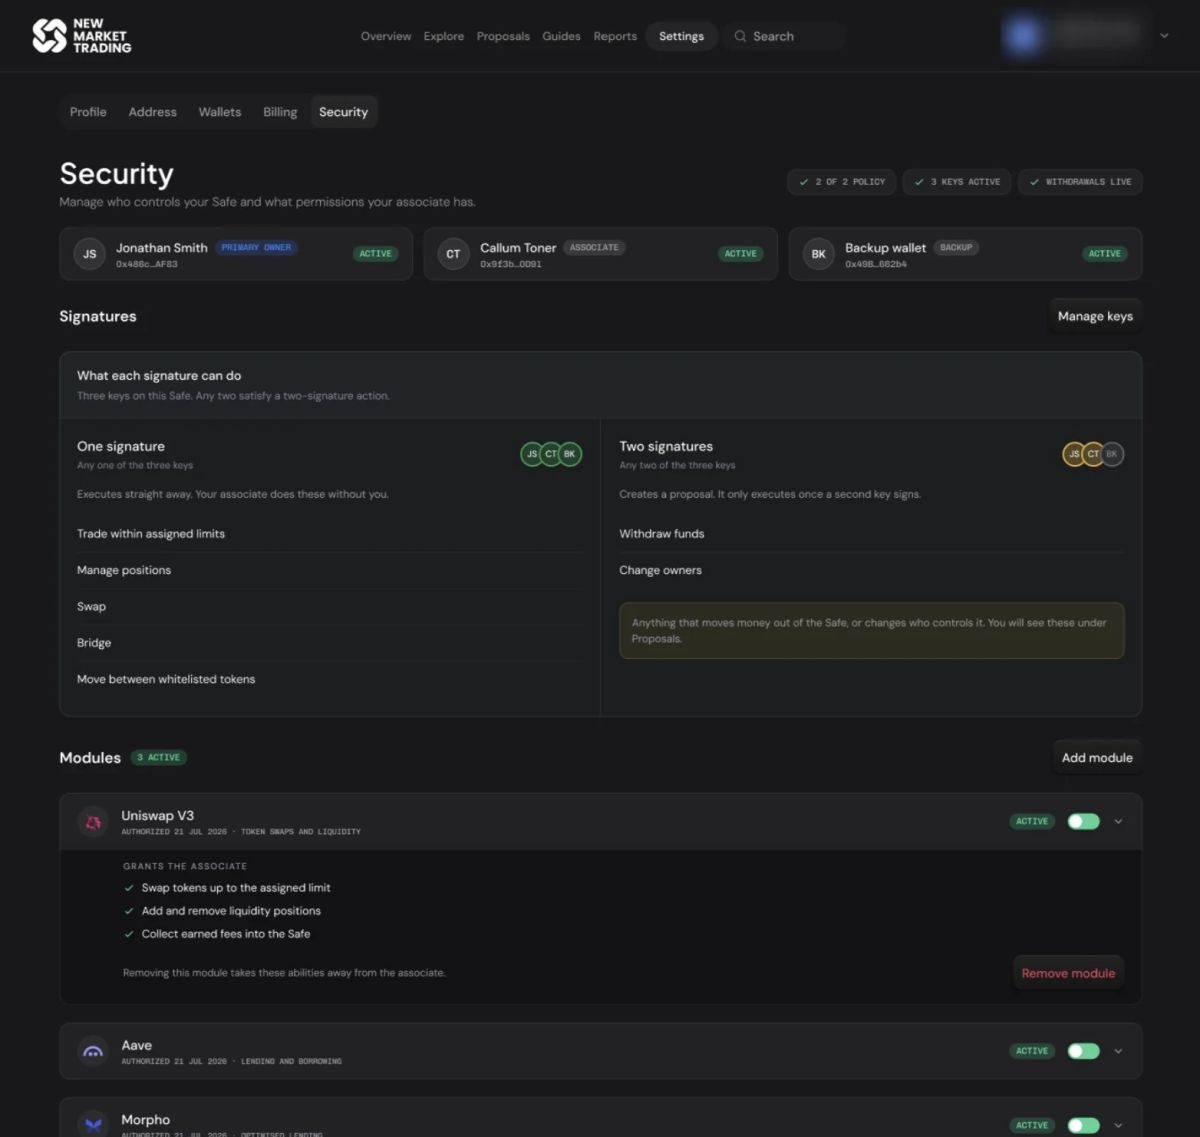Click the 'Change owners' row
The height and width of the screenshot is (1137, 1200).
871,570
